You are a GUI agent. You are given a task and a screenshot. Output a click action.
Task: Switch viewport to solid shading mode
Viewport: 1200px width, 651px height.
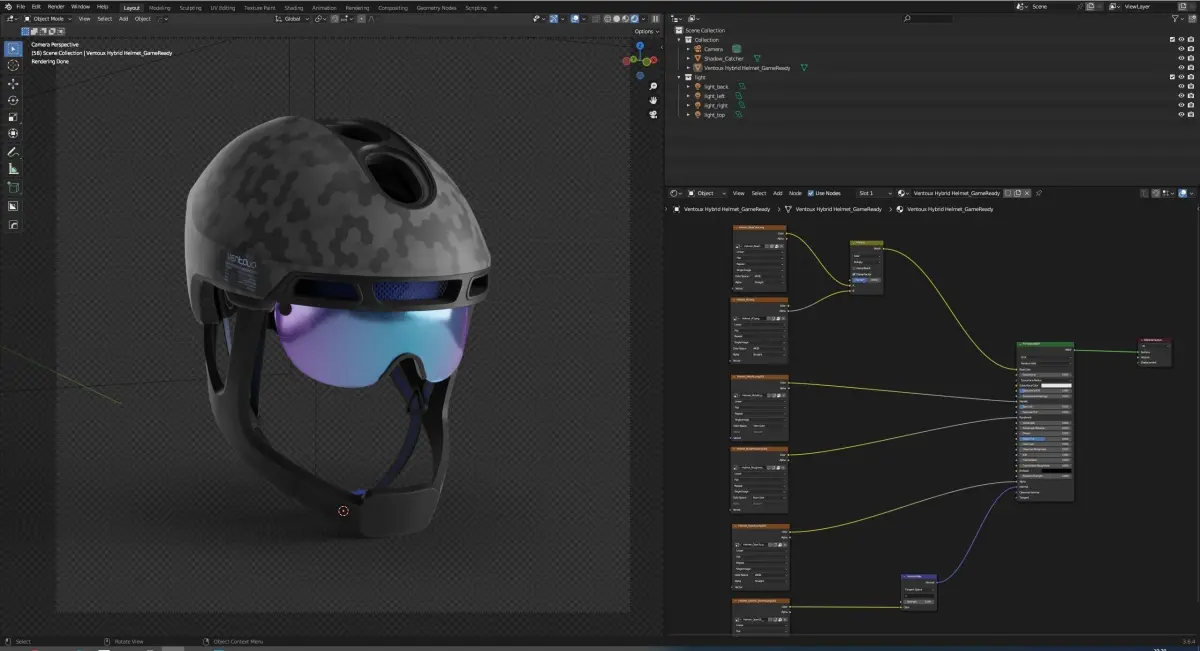click(x=618, y=18)
